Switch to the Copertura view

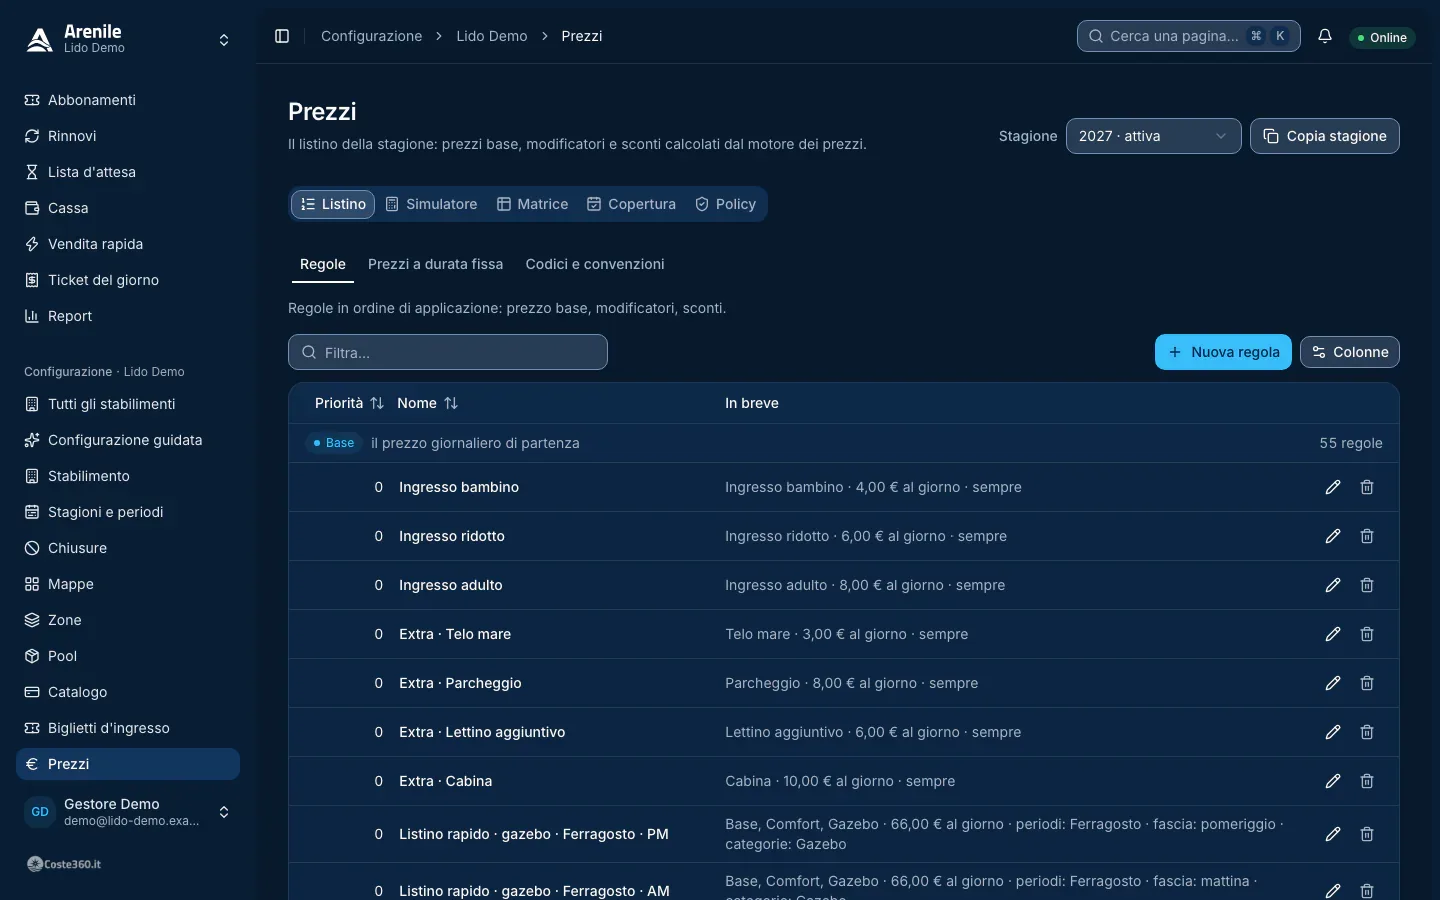tap(631, 204)
